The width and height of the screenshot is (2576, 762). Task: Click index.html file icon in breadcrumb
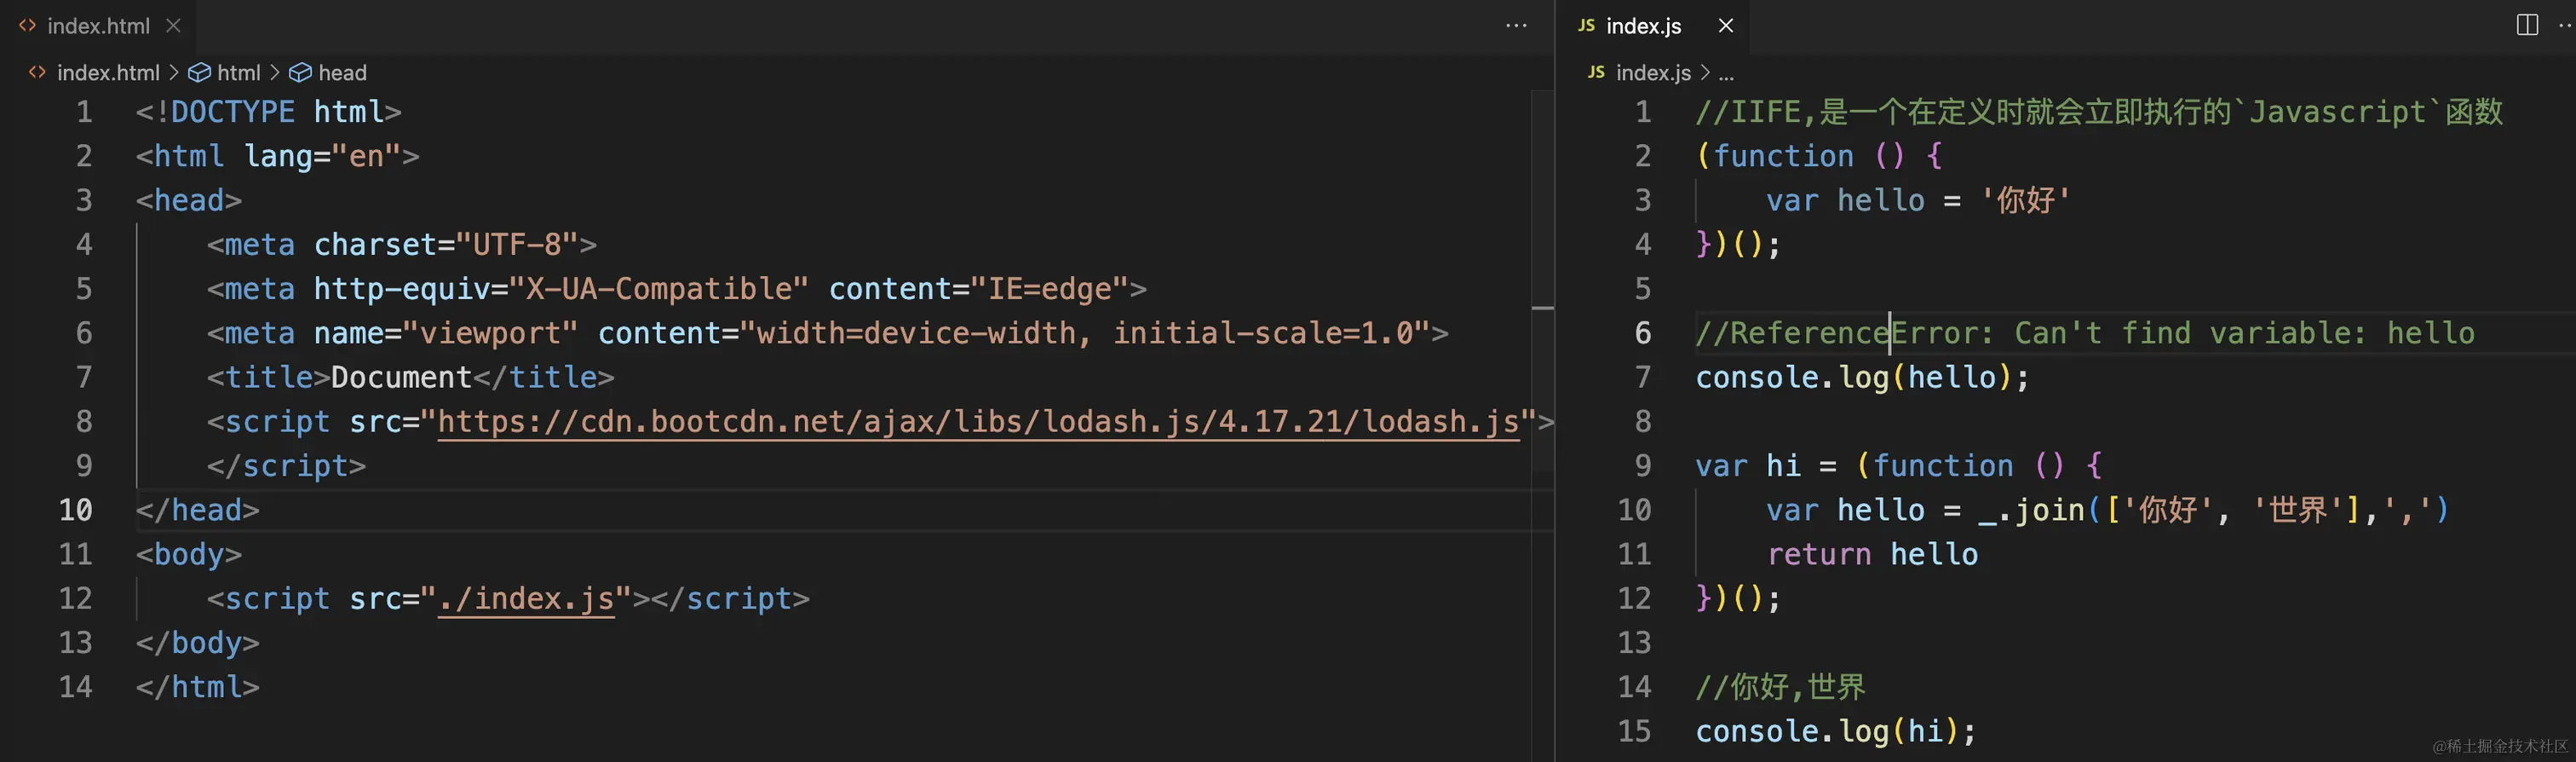[x=37, y=73]
